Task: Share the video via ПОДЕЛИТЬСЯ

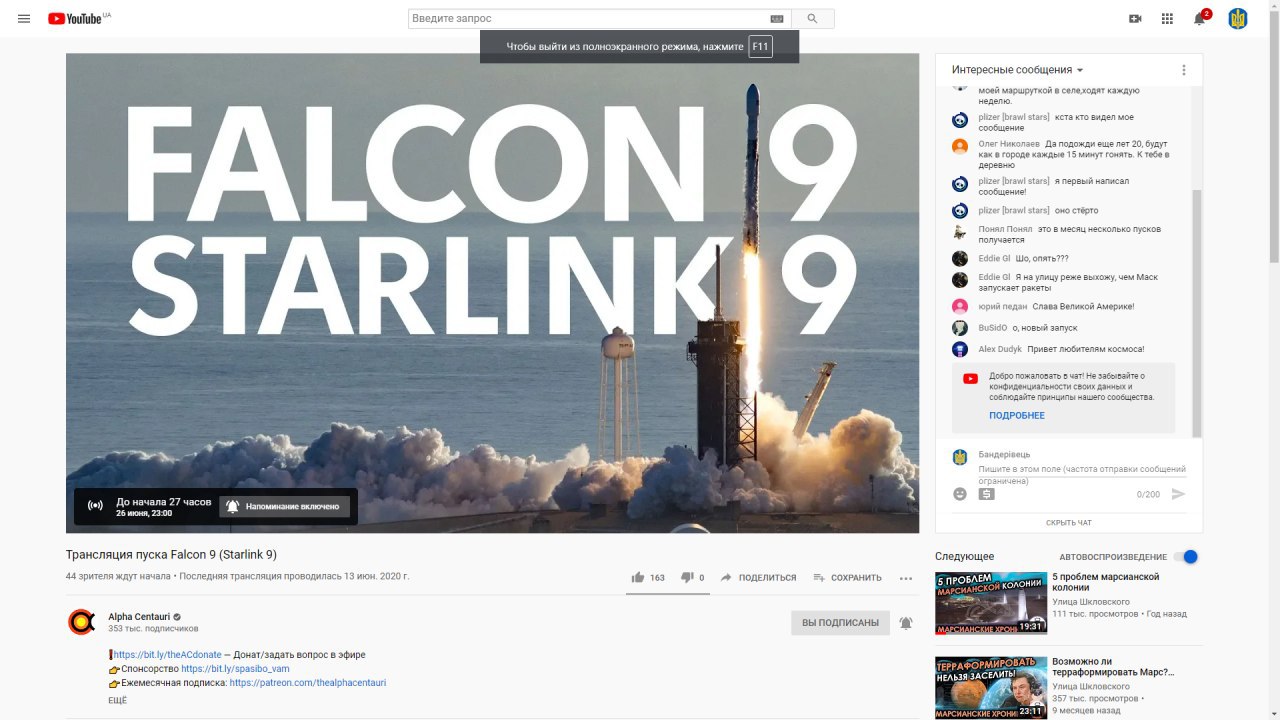Action: coord(758,577)
